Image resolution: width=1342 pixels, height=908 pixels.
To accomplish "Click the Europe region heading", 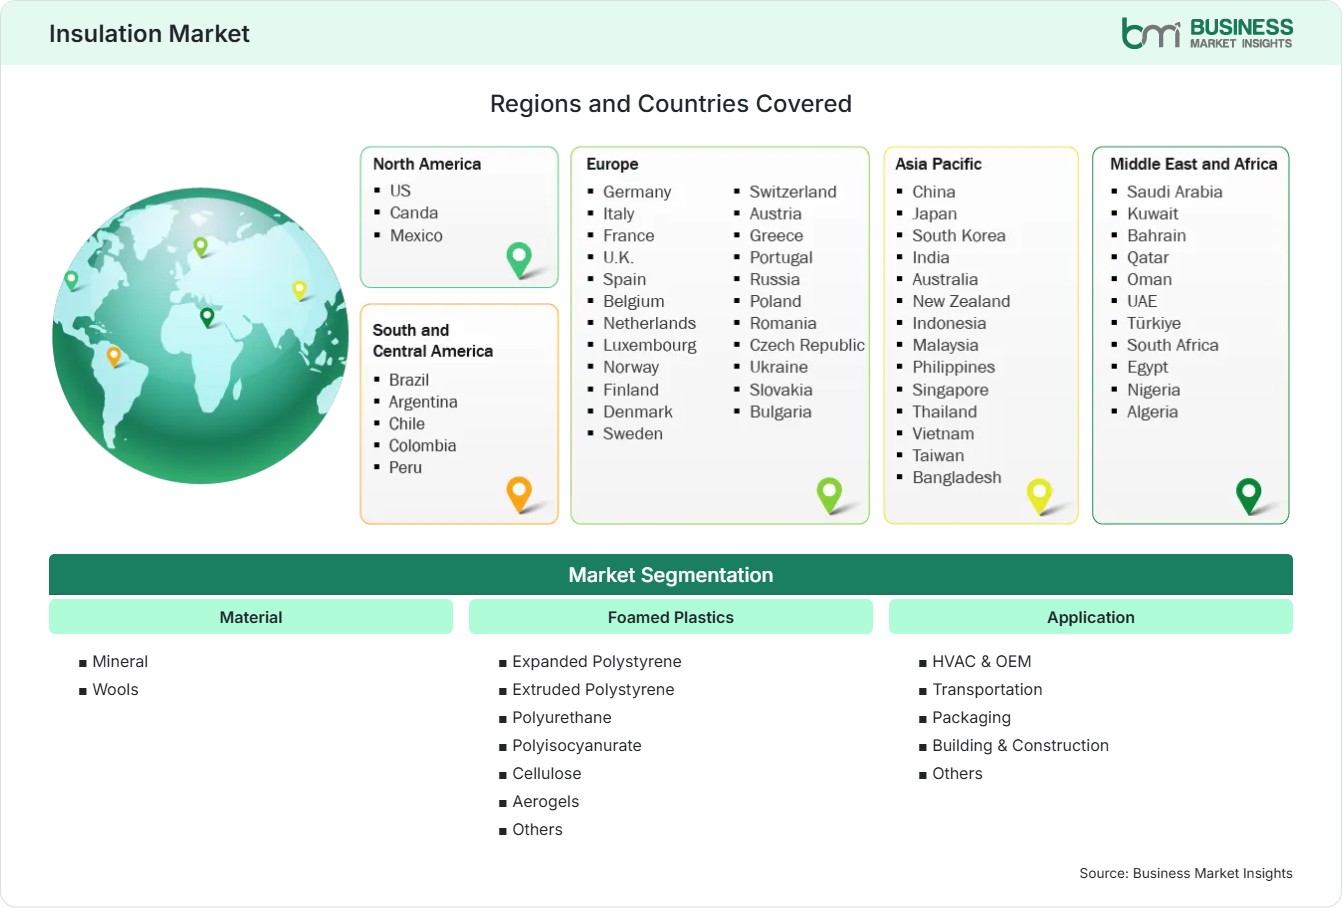I will (612, 164).
